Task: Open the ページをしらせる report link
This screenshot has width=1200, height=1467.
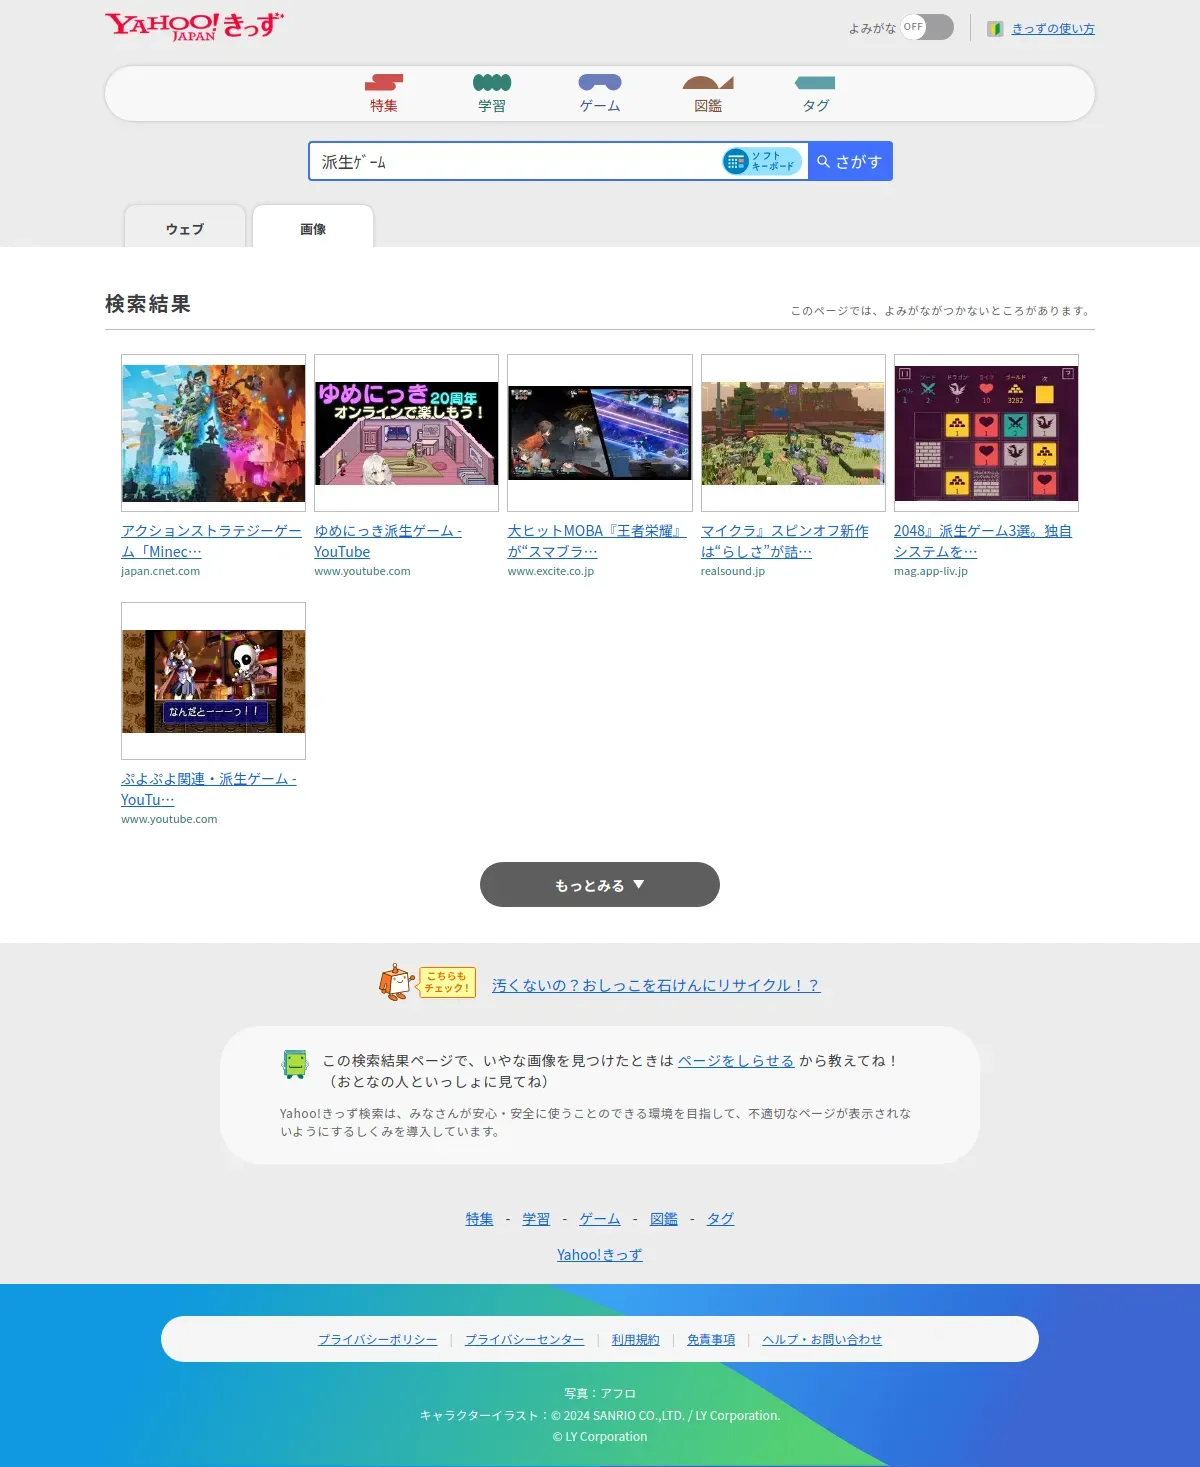Action: point(736,1061)
